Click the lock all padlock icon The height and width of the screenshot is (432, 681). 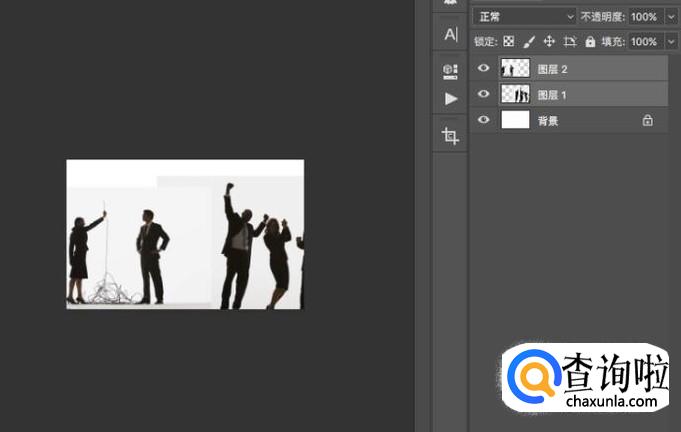[590, 42]
